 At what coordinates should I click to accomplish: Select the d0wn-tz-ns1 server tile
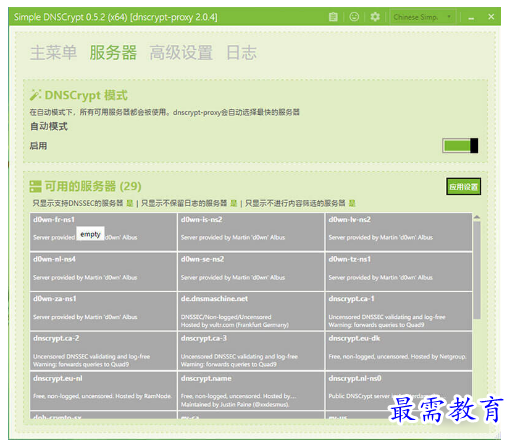[399, 271]
